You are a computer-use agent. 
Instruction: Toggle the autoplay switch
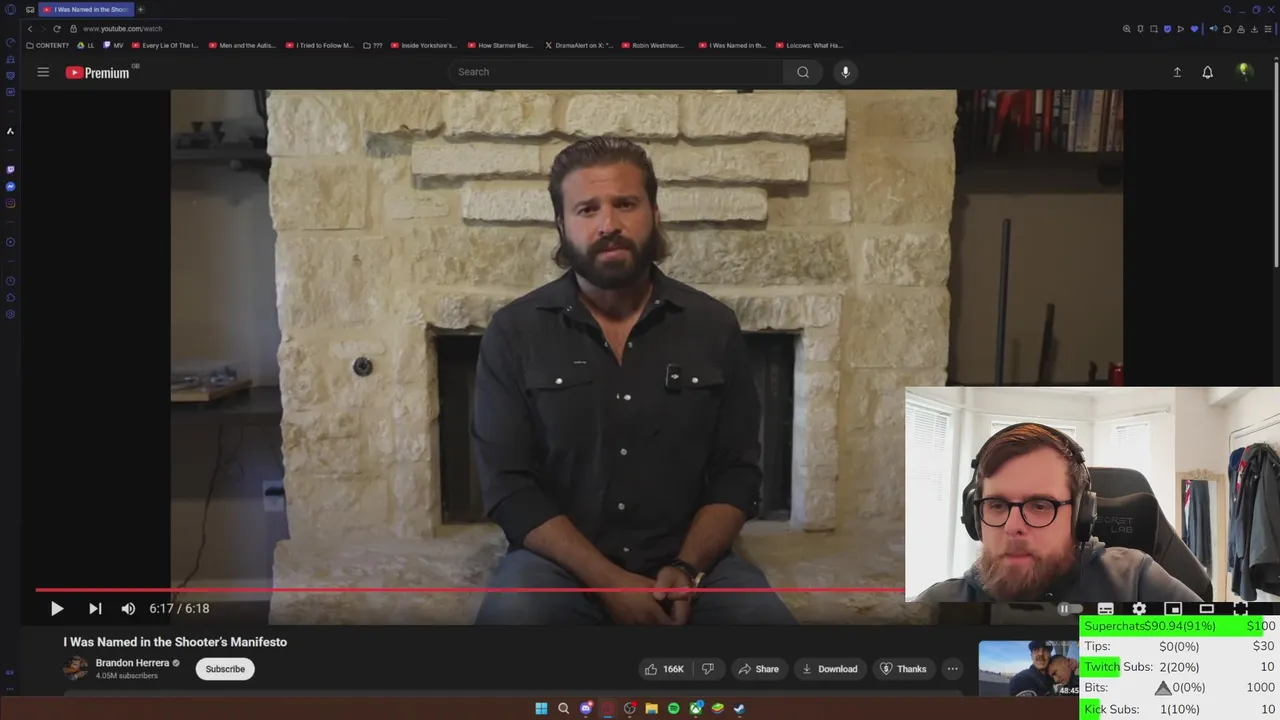pyautogui.click(x=1070, y=608)
